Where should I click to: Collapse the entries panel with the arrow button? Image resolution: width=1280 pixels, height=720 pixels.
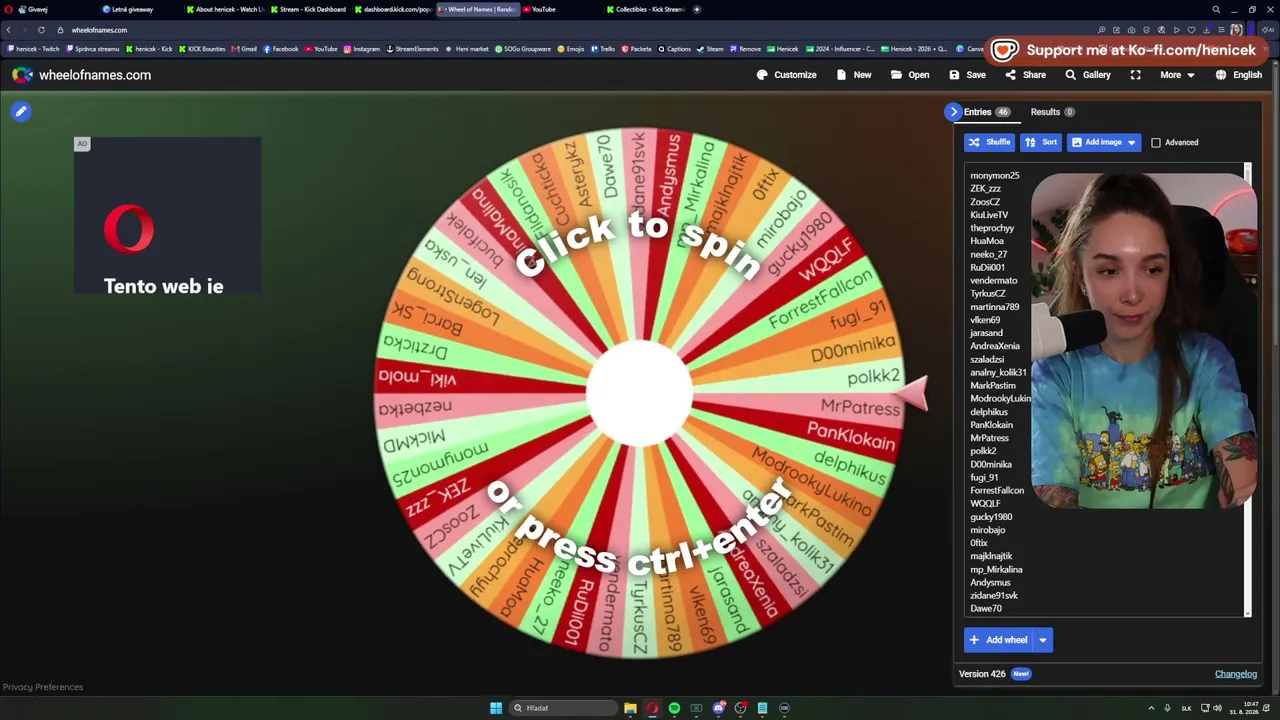coord(953,112)
